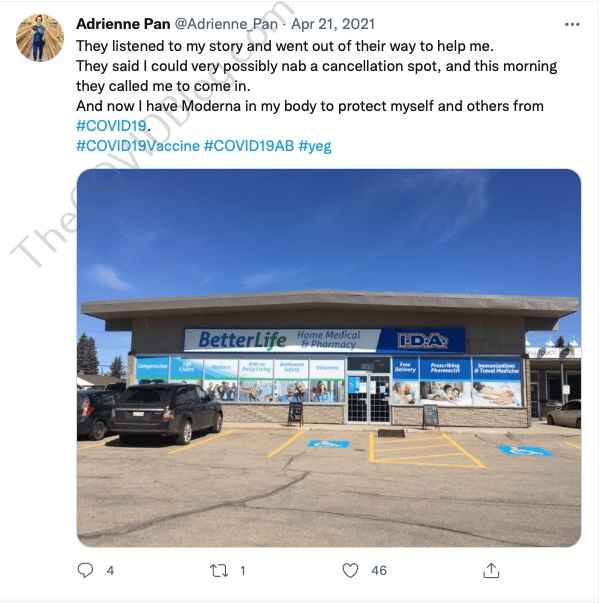Click the tweet text about Moderna
The width and height of the screenshot is (599, 603).
pyautogui.click(x=309, y=106)
